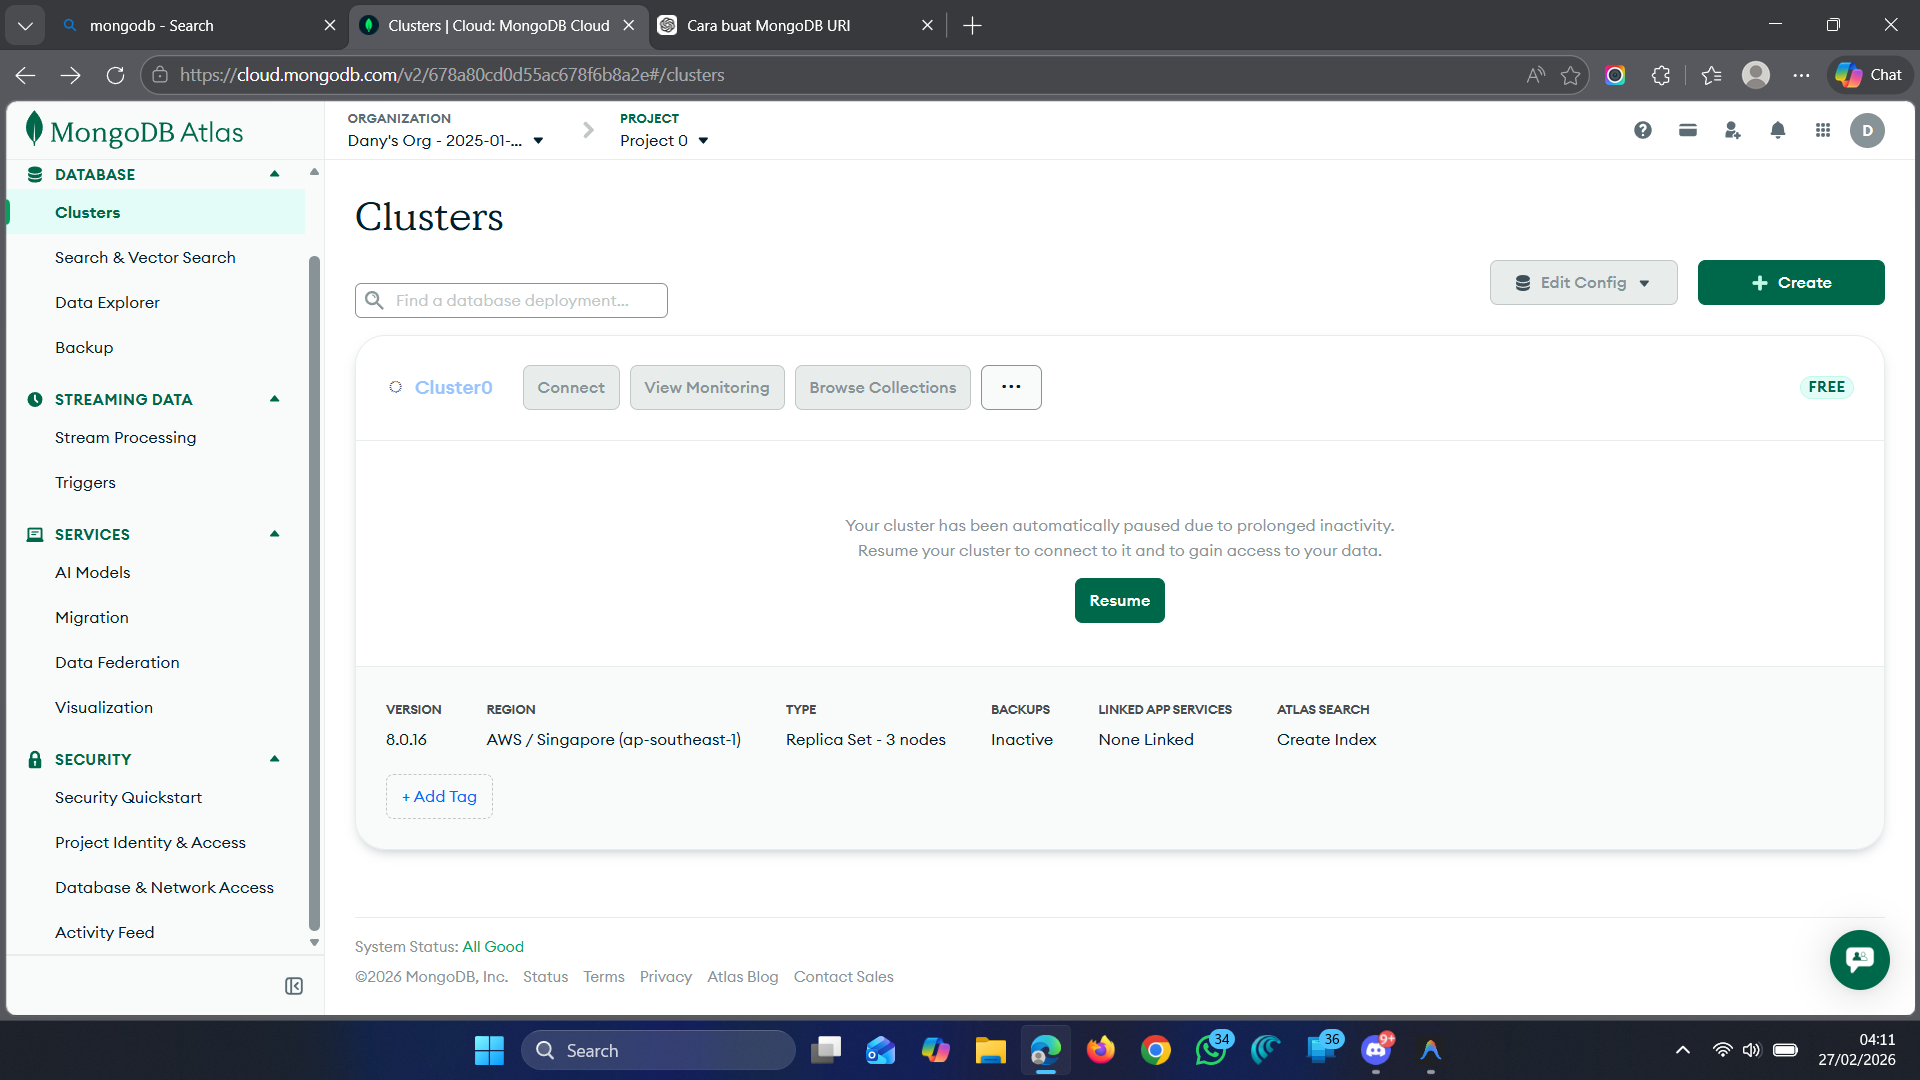Open the Project 0 dropdown
Viewport: 1920px width, 1080px height.
pos(664,141)
